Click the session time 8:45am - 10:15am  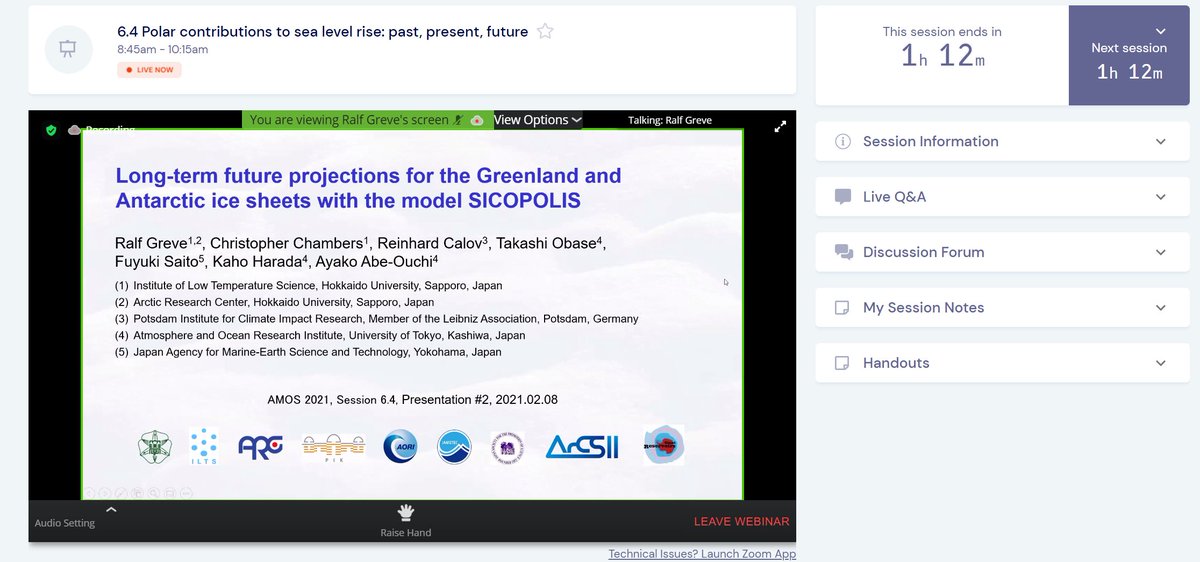[162, 50]
